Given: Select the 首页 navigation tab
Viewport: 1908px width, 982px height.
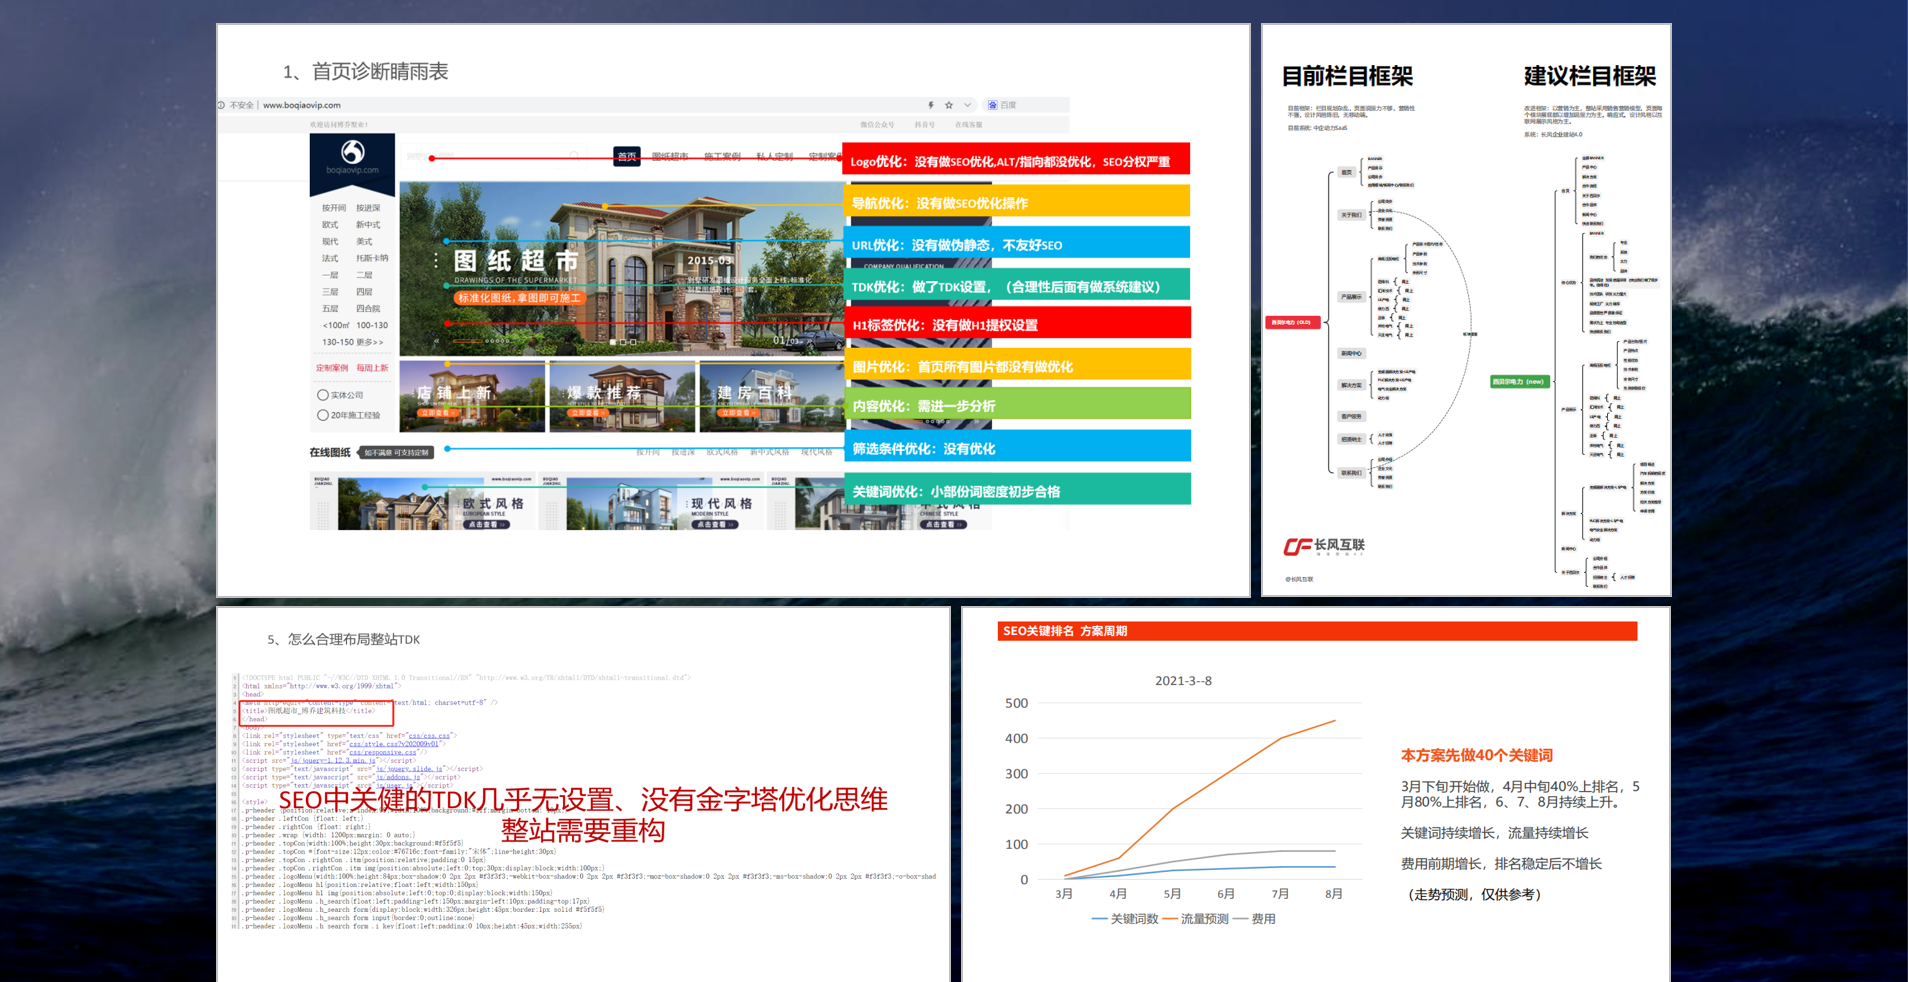Looking at the screenshot, I should [x=627, y=157].
